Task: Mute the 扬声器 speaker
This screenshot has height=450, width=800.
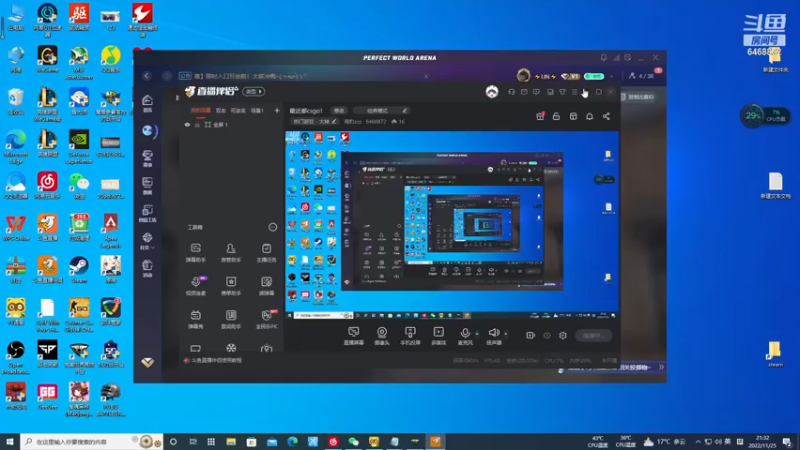Action: tap(493, 336)
